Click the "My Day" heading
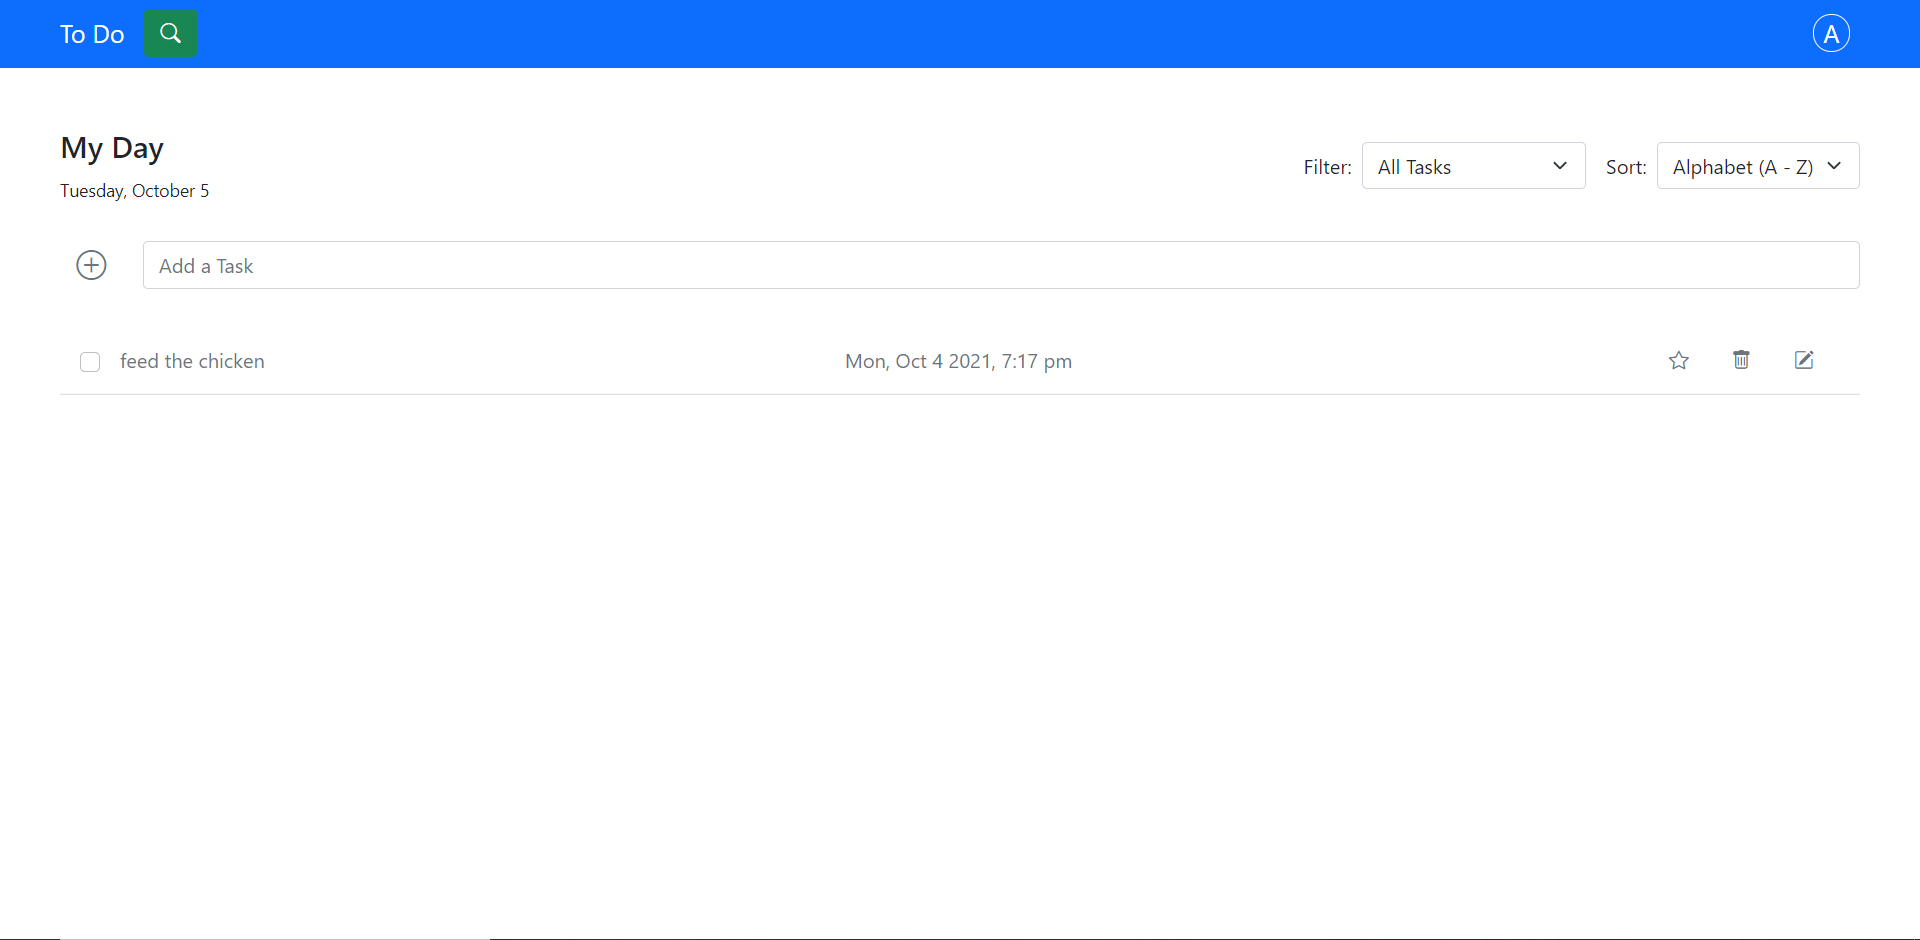Screen dimensions: 1920x940 [x=111, y=148]
